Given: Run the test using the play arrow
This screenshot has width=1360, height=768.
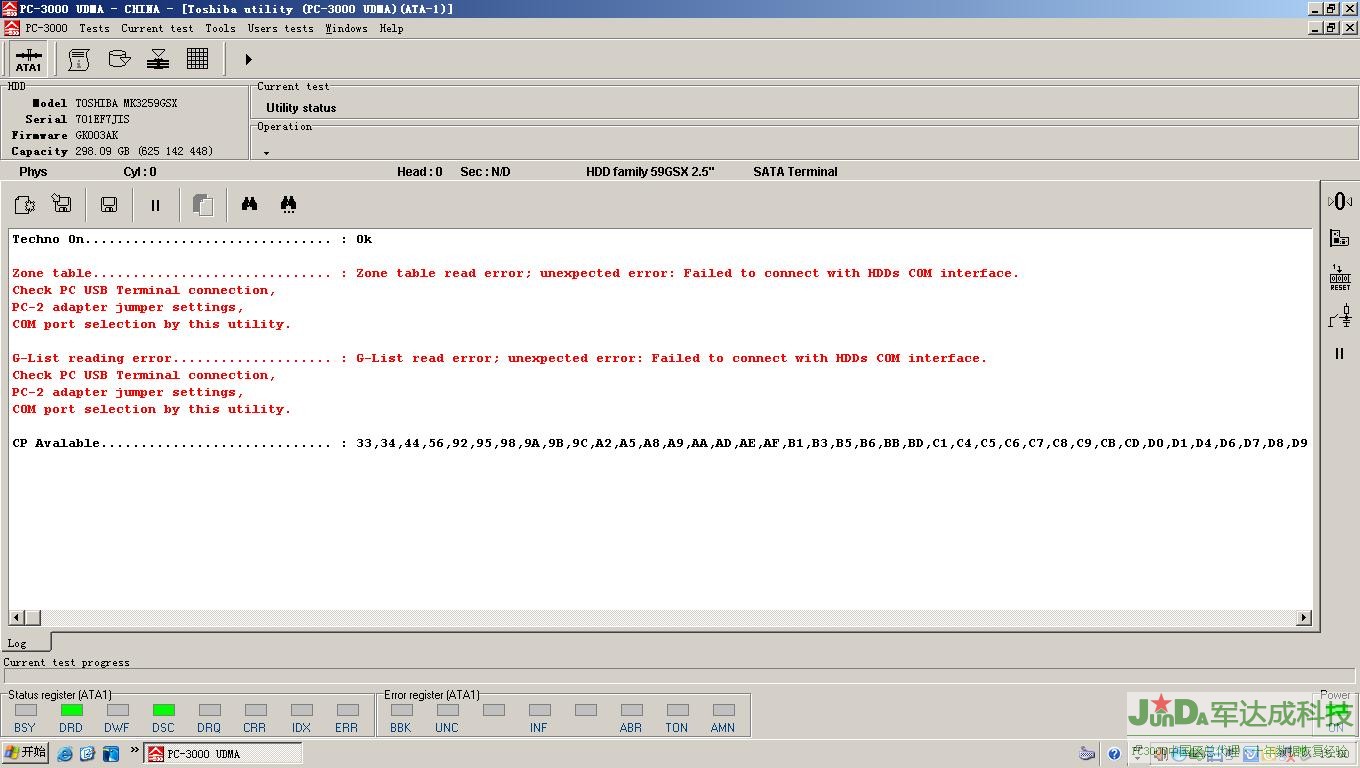Looking at the screenshot, I should 248,59.
